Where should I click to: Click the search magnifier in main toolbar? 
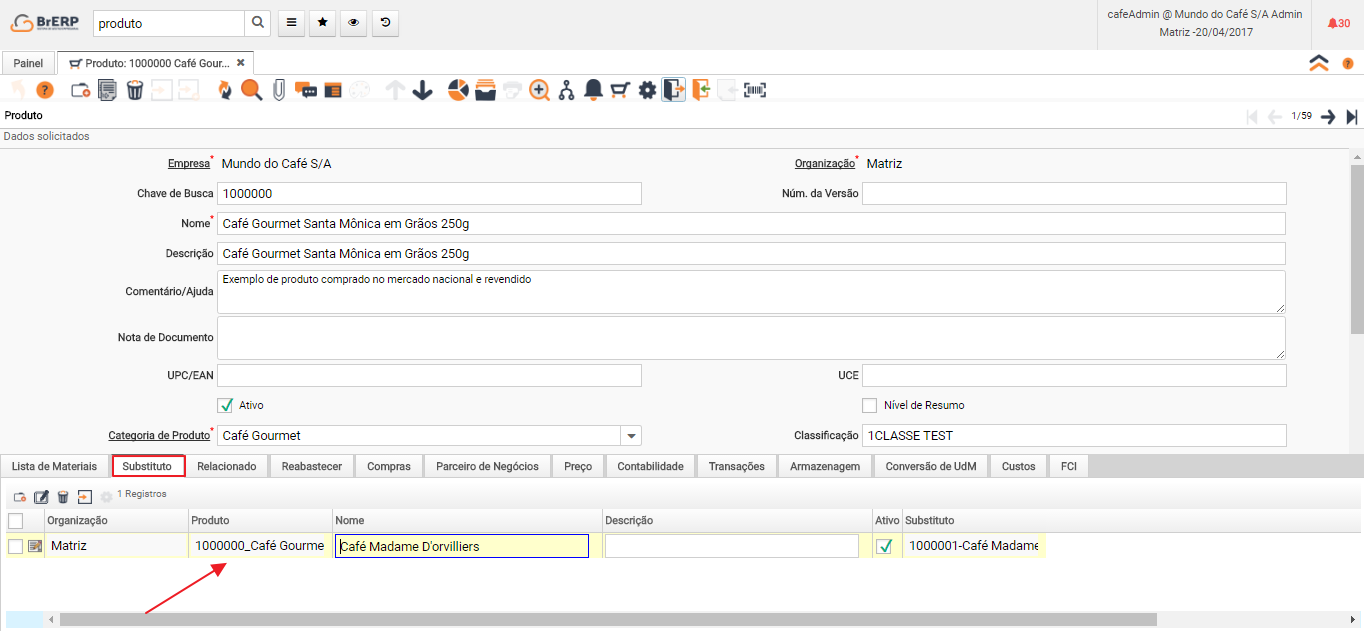click(x=251, y=90)
